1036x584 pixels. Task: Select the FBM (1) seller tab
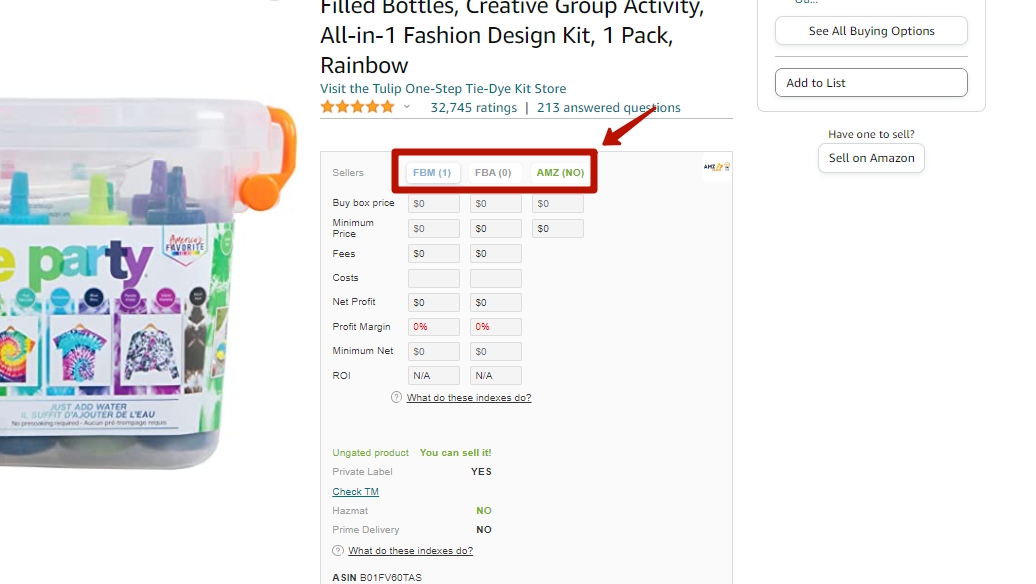432,171
